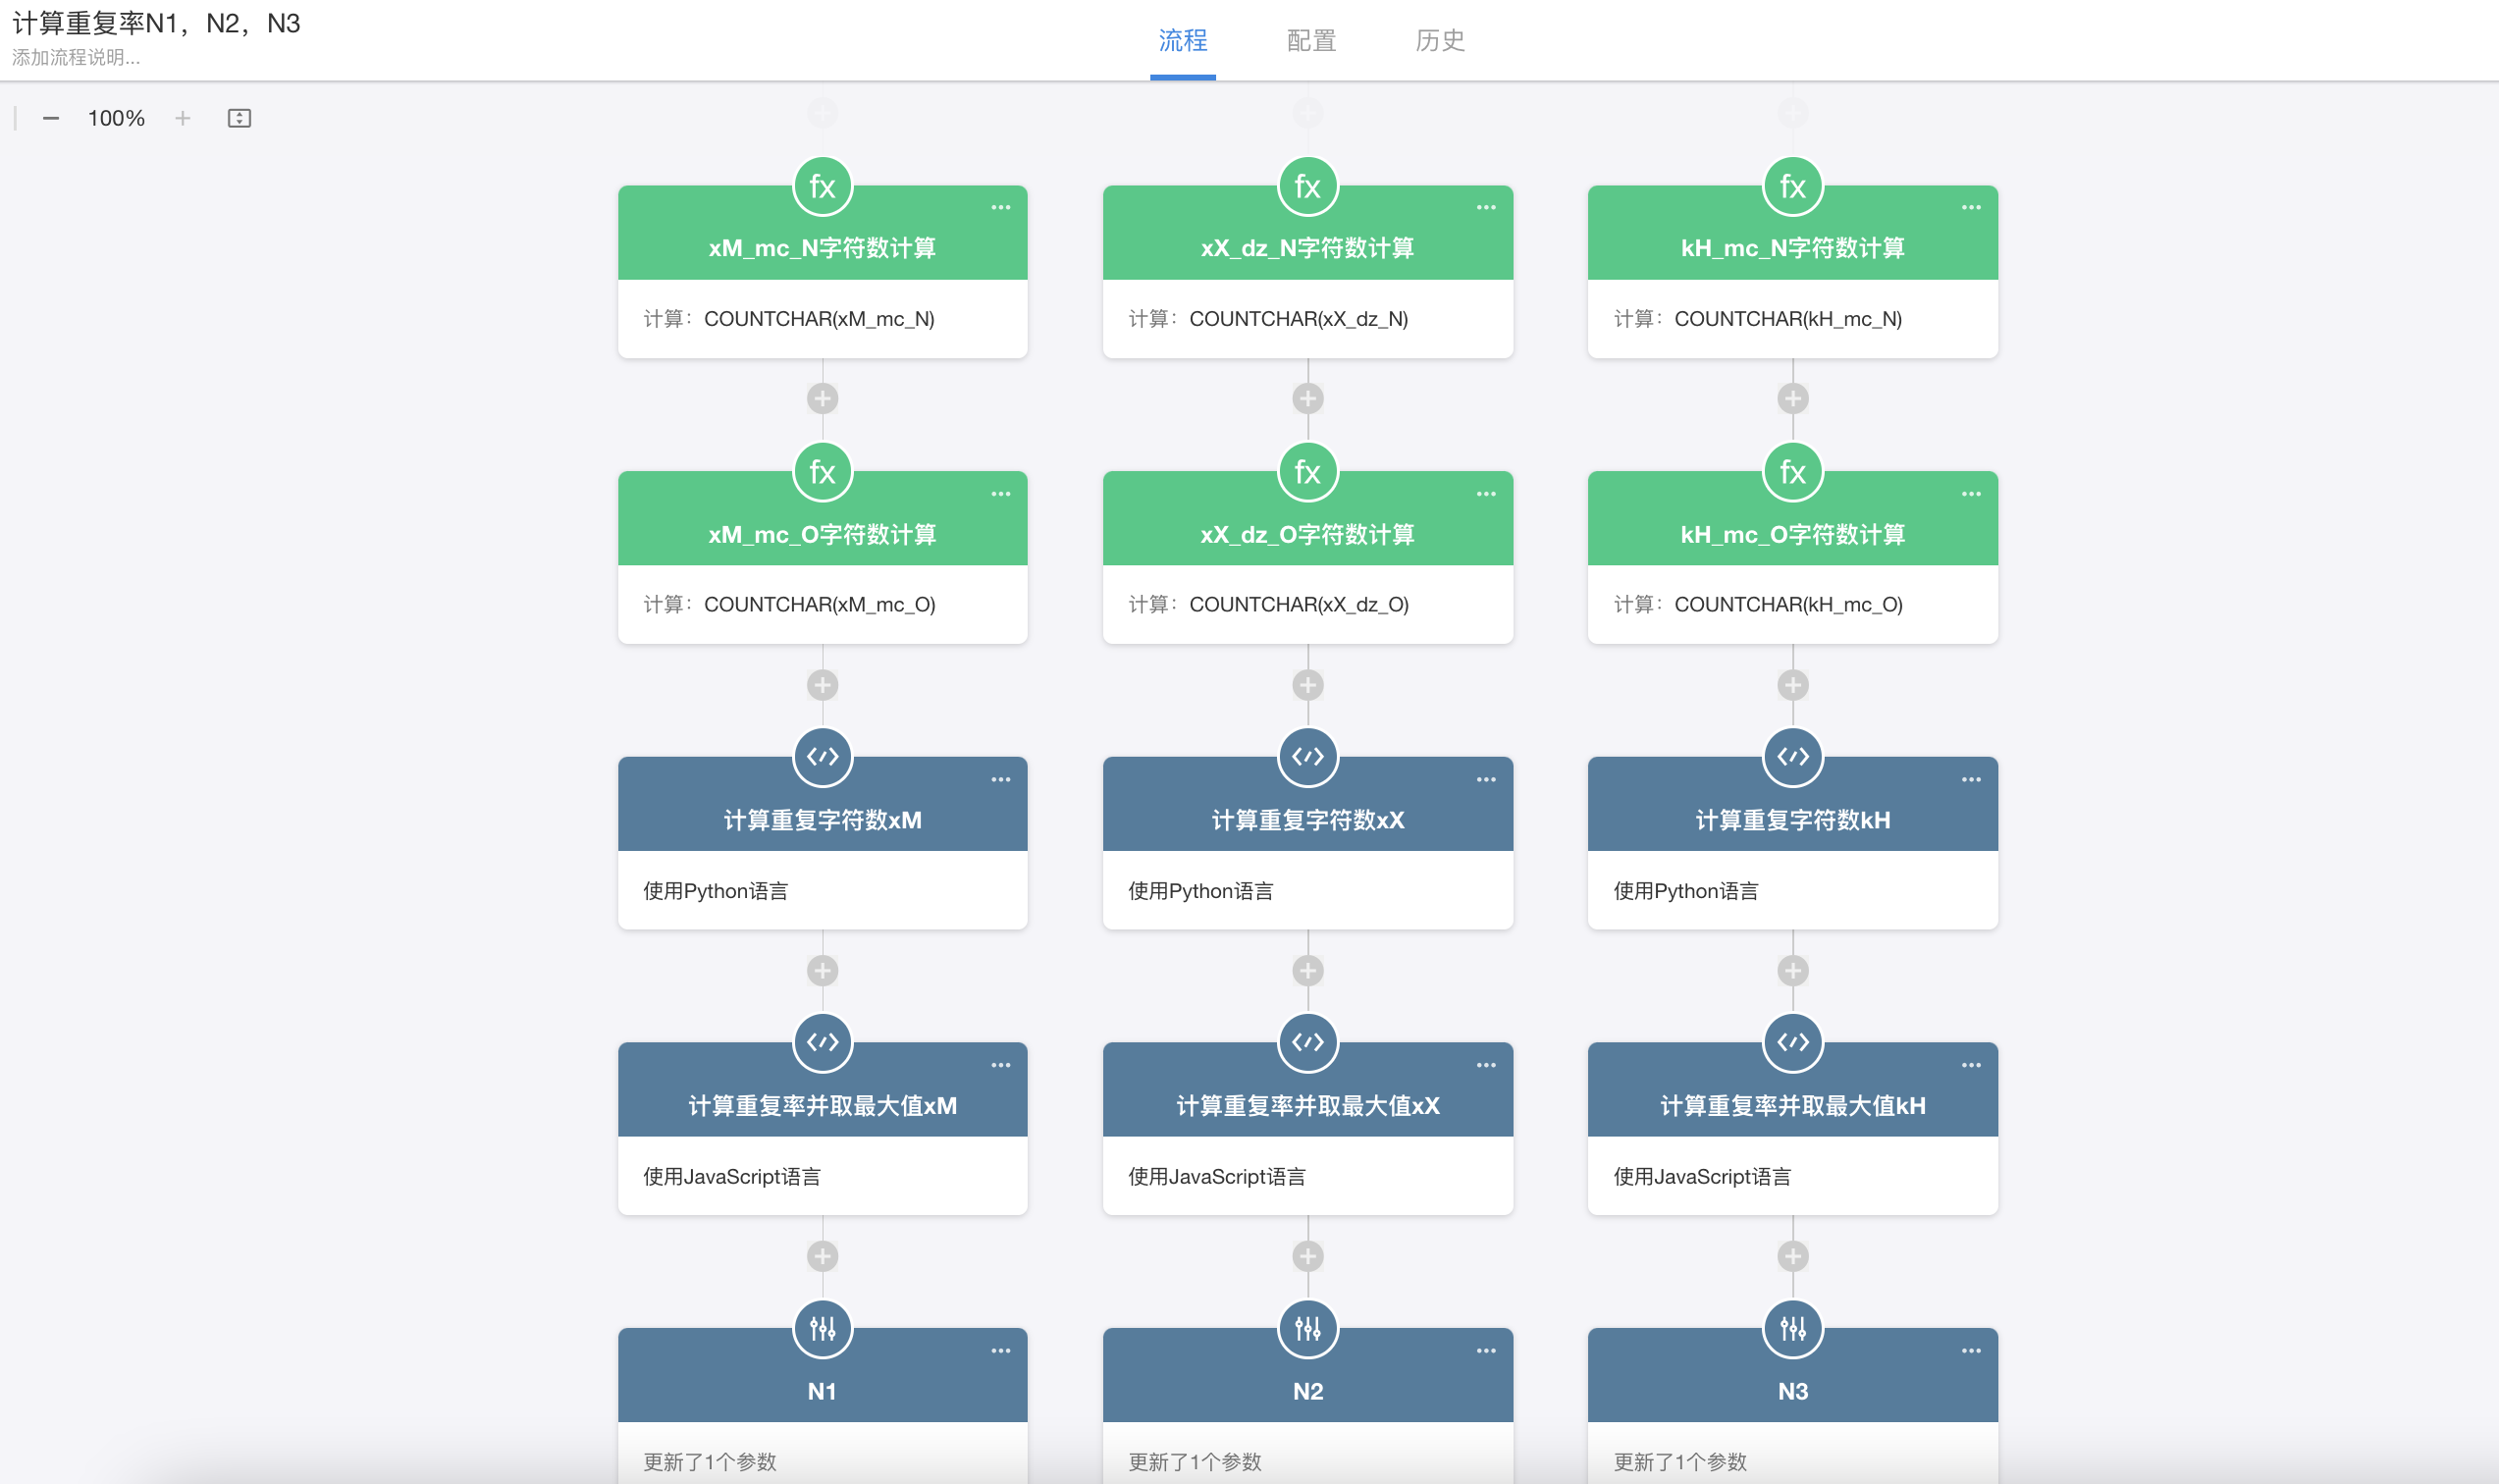The width and height of the screenshot is (2499, 1484).
Task: Zoom out with the minus button
Action: click(x=51, y=118)
